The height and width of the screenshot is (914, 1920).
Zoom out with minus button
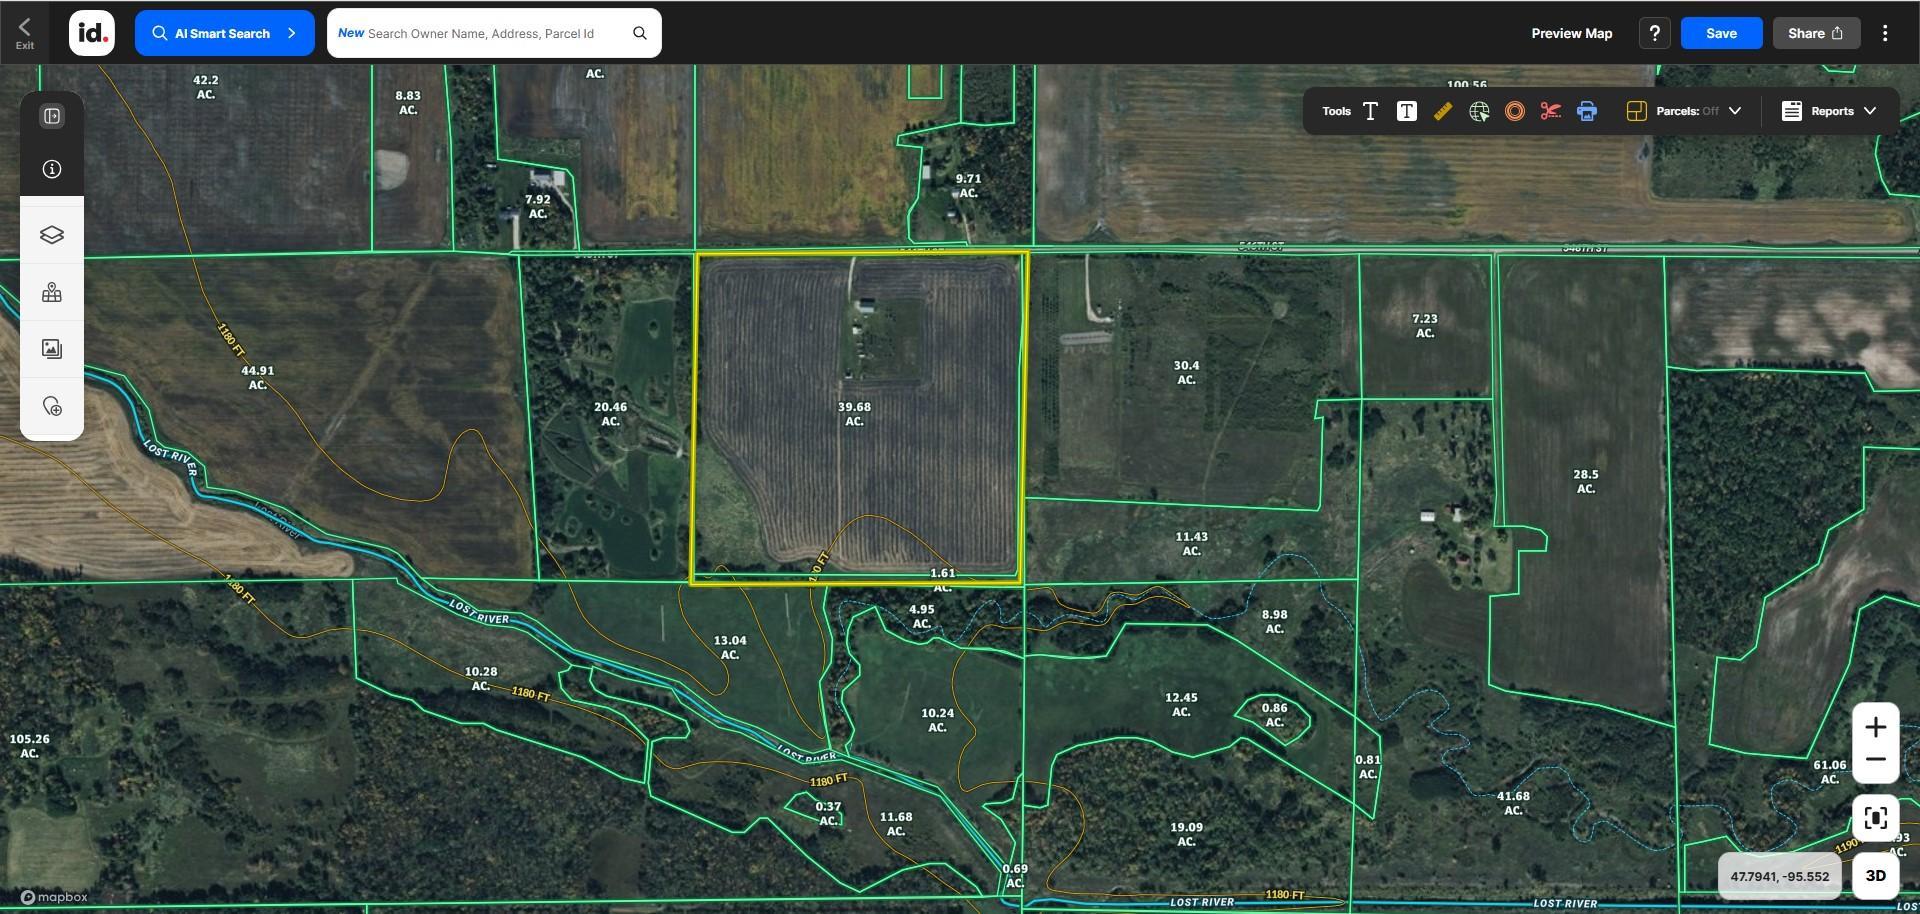click(1876, 760)
